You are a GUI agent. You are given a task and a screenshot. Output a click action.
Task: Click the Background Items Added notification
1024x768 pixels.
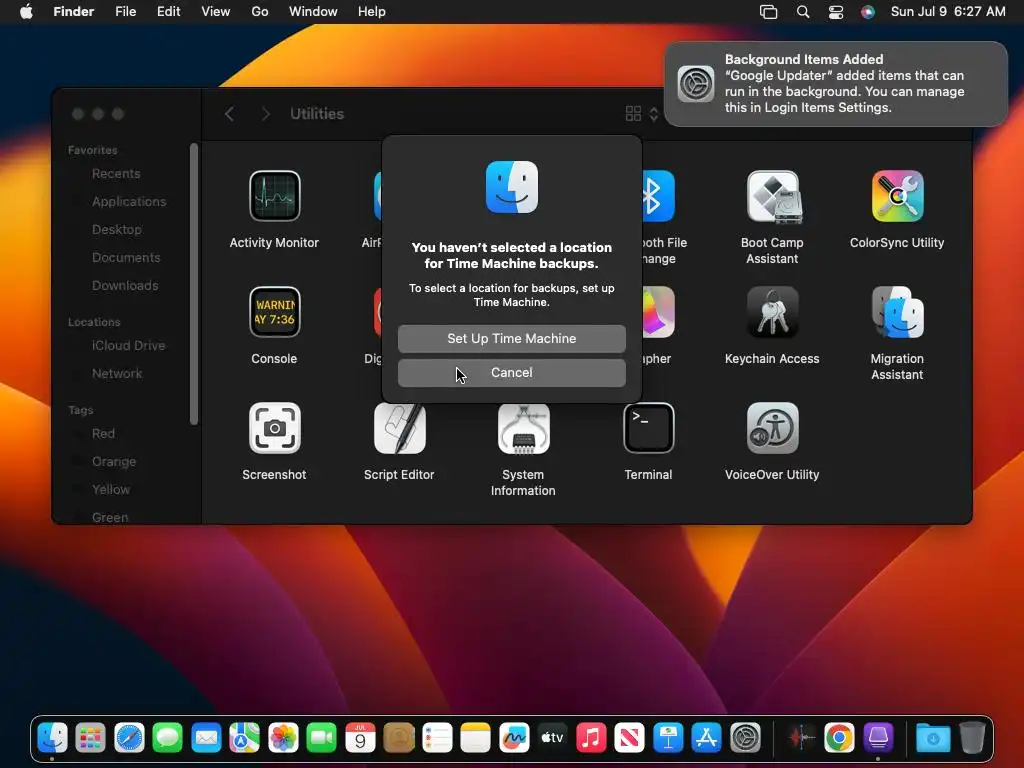836,84
